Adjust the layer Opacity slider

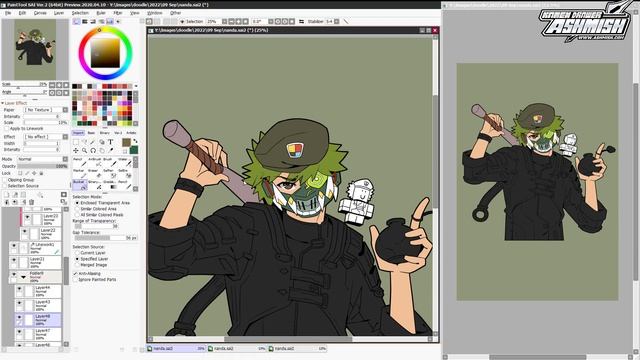[42, 167]
